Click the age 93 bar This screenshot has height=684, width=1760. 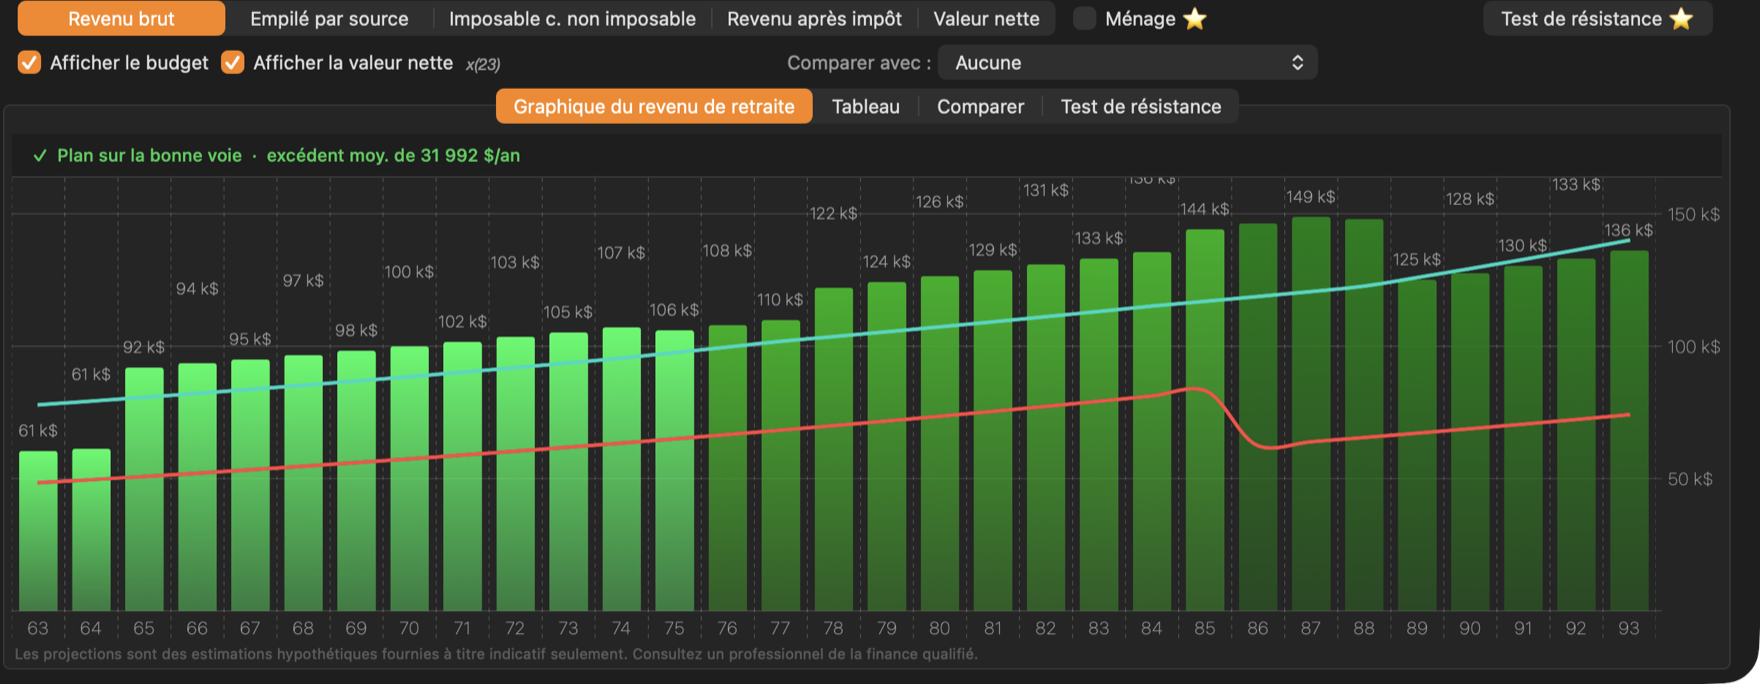click(1629, 431)
